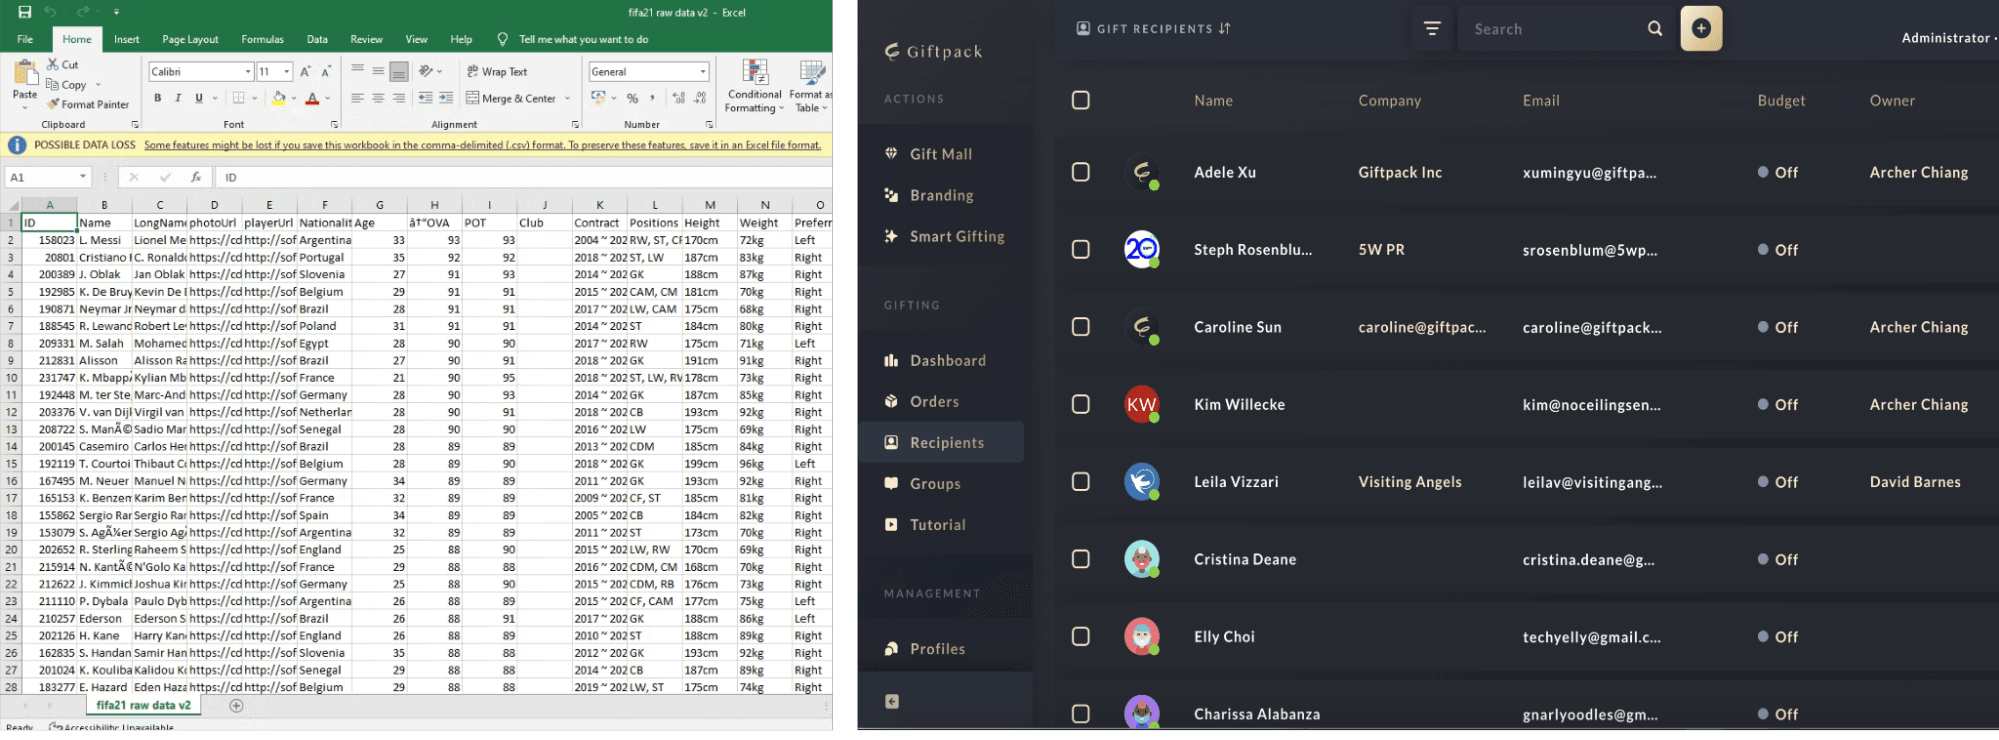Select the Kim Willecke row checkbox
The image size is (1999, 740).
coord(1080,404)
